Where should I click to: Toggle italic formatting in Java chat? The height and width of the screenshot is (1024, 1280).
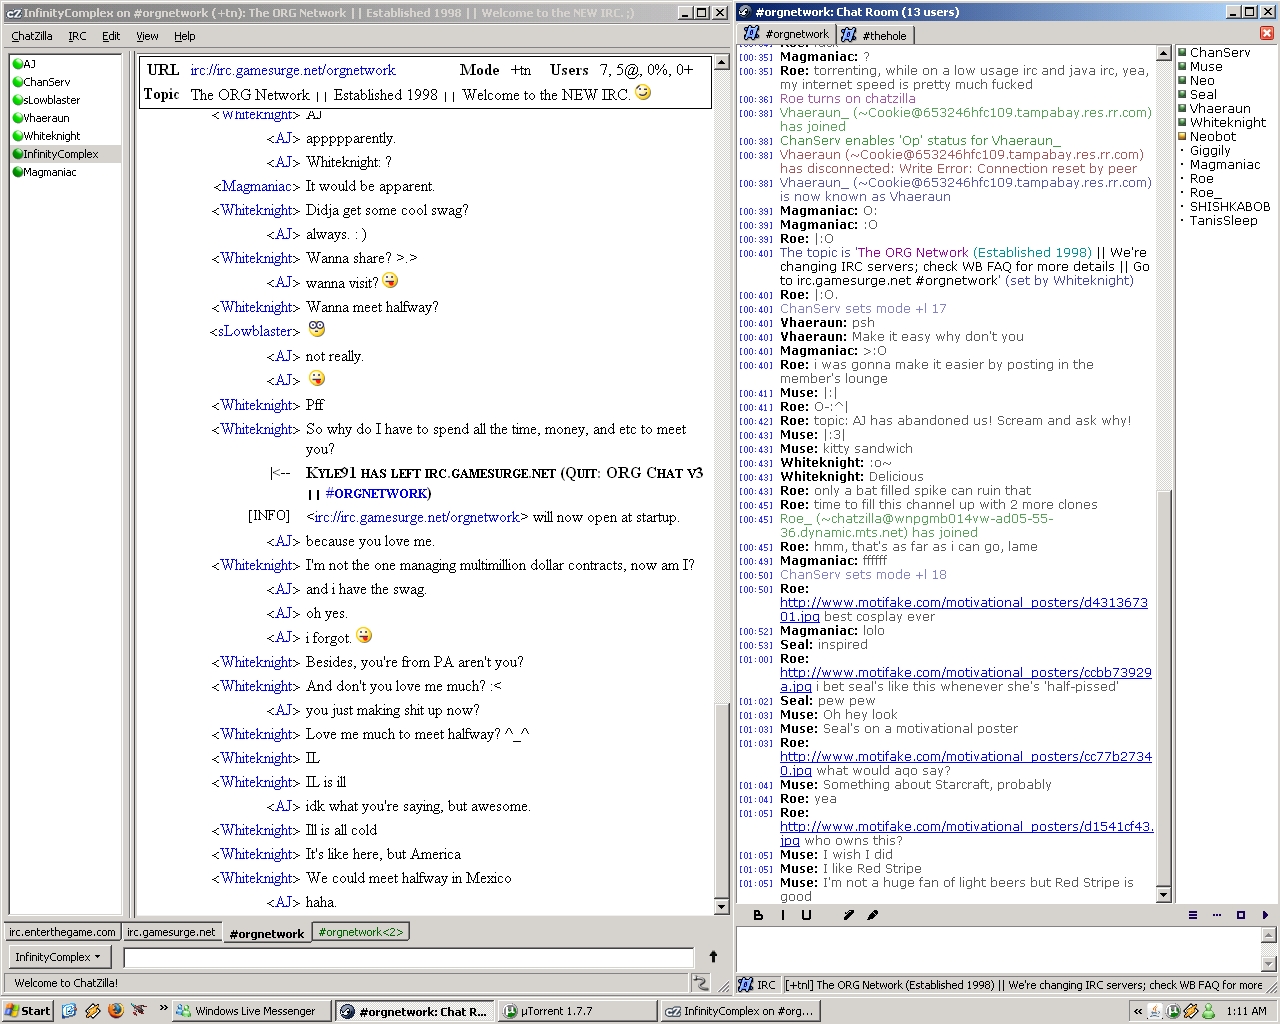click(782, 915)
